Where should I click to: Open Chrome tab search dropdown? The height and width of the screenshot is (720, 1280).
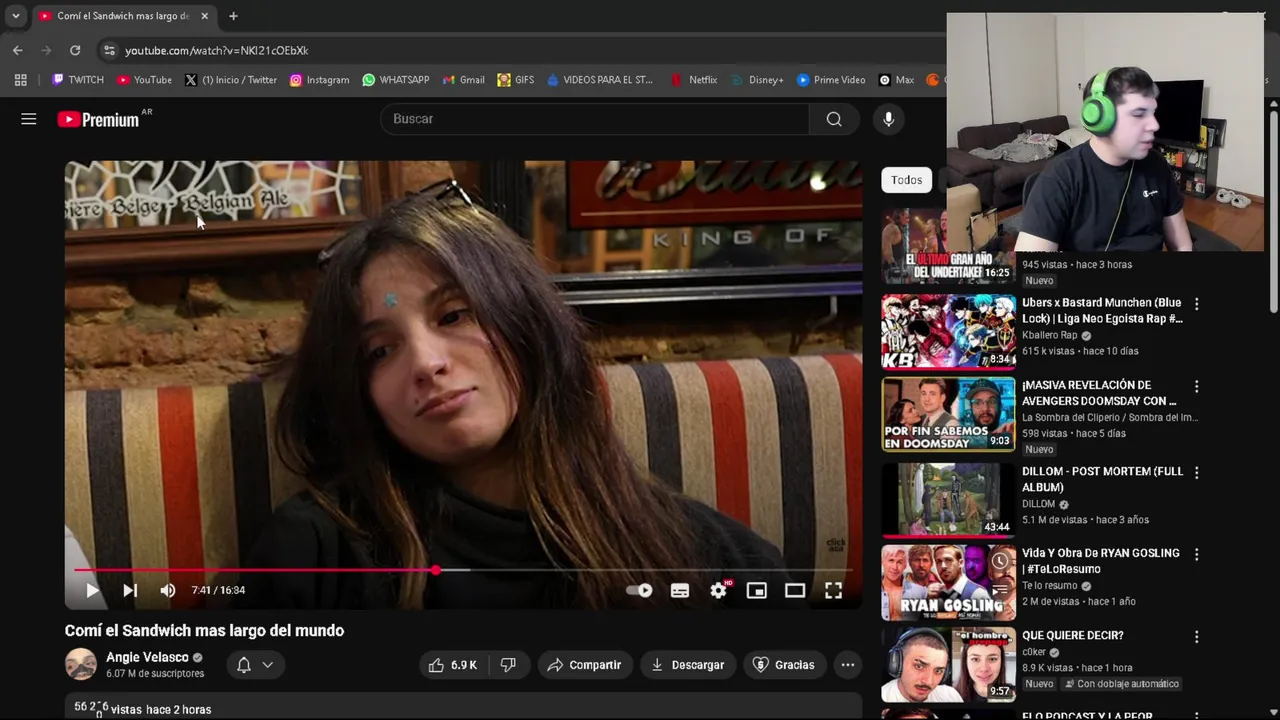click(15, 16)
